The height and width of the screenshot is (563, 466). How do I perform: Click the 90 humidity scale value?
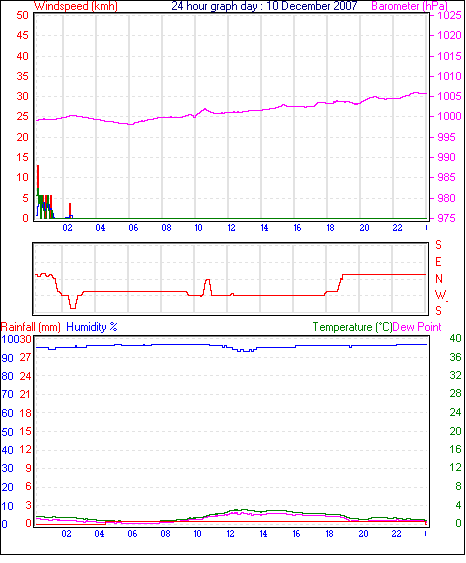(8, 358)
